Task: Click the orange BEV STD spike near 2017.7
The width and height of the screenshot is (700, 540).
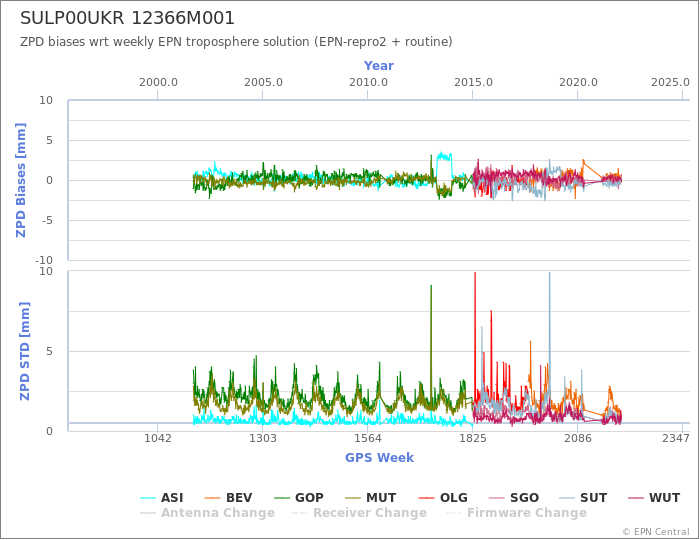Action: click(x=530, y=361)
